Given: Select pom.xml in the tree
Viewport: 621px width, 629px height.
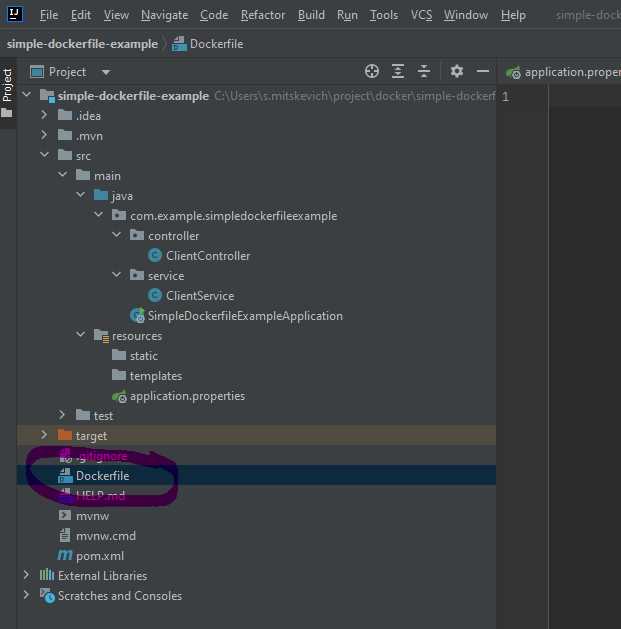Looking at the screenshot, I should click(x=99, y=556).
